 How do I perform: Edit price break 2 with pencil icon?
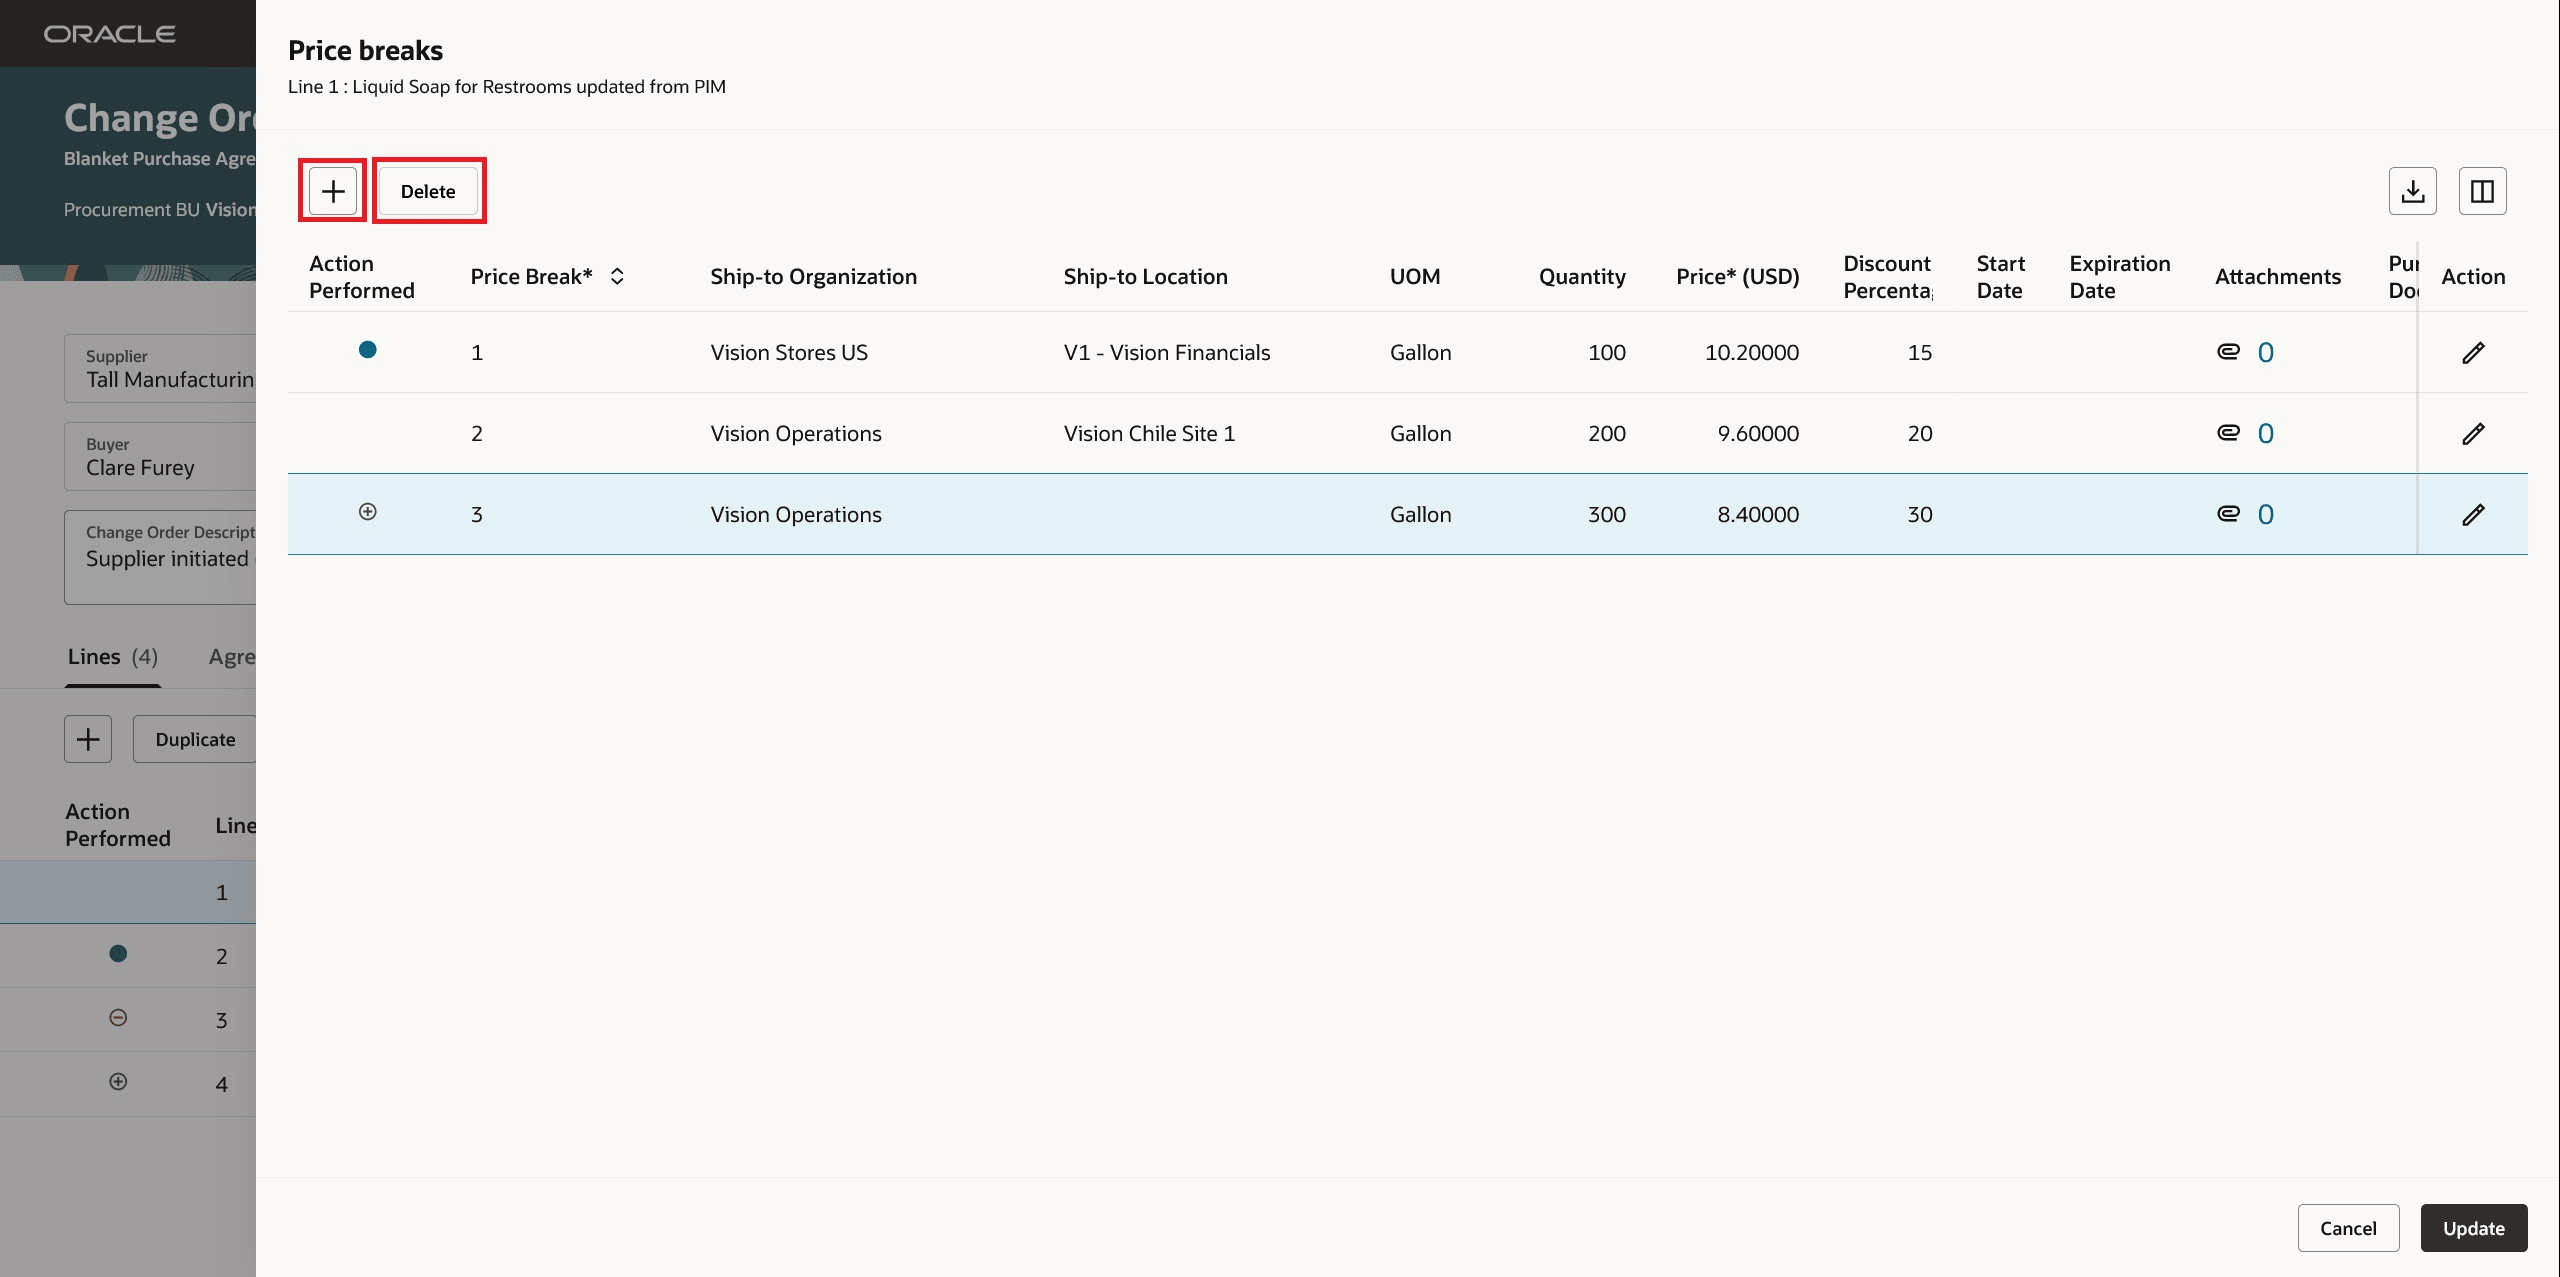(2474, 433)
